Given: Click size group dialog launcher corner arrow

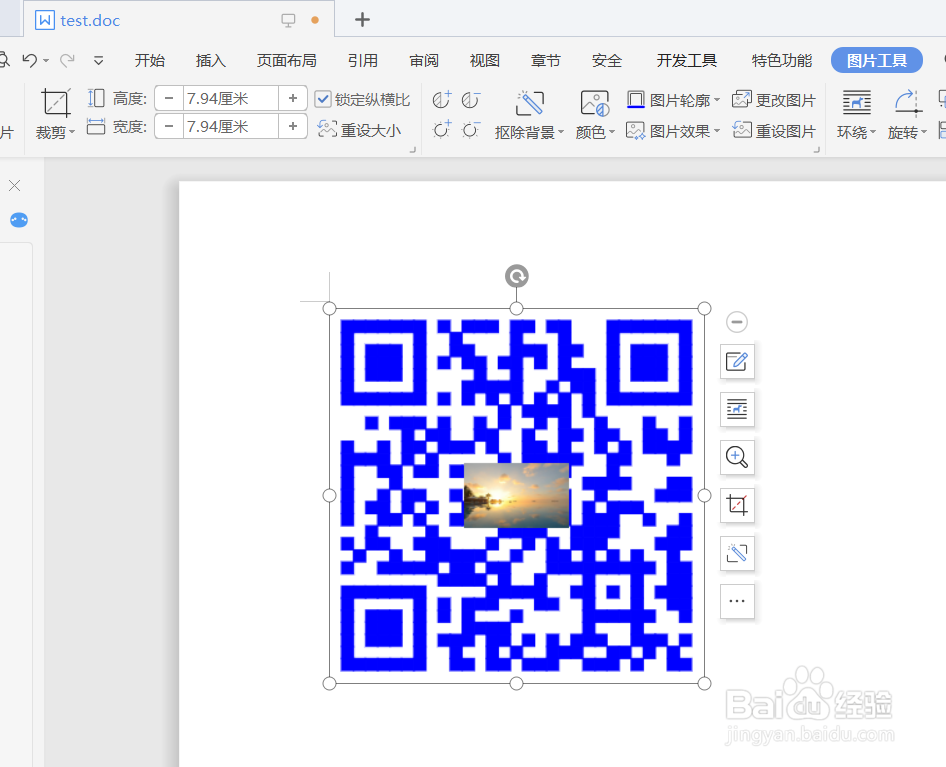Looking at the screenshot, I should click(x=413, y=149).
